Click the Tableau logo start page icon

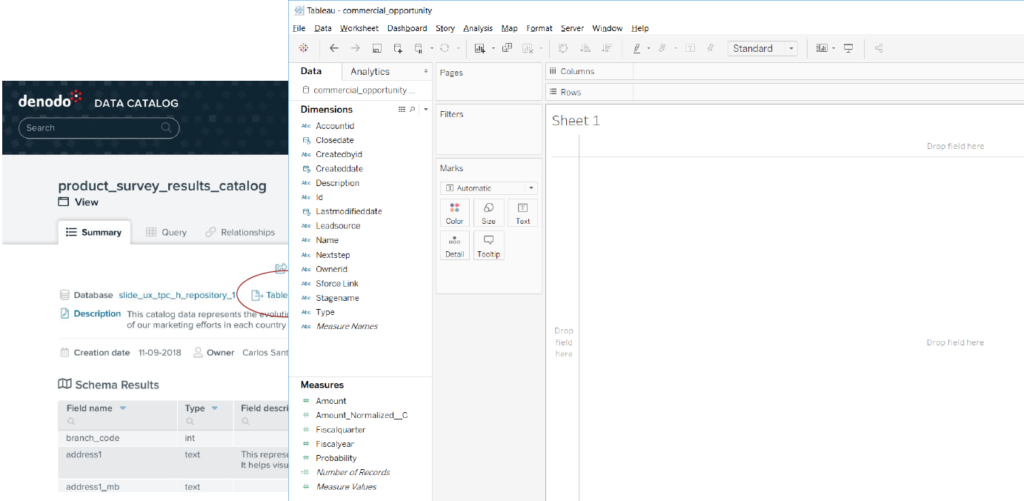[x=303, y=48]
